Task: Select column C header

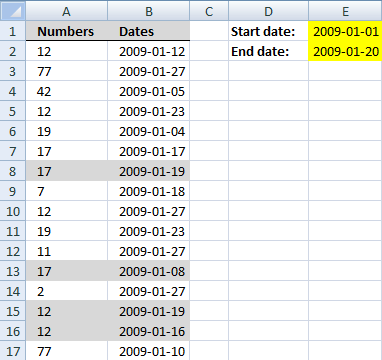Action: pyautogui.click(x=209, y=11)
